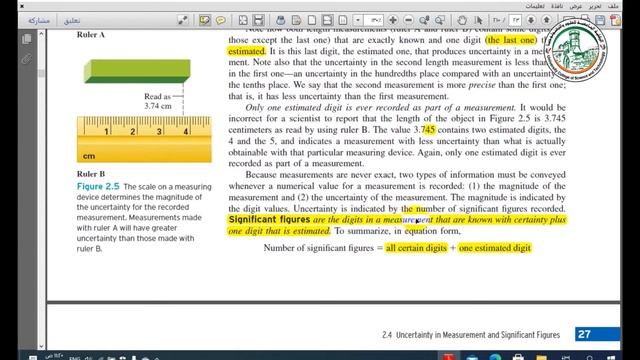Open Microsoft Edge from the taskbar
Screen dimensions: 640x360
(x=495, y=356)
